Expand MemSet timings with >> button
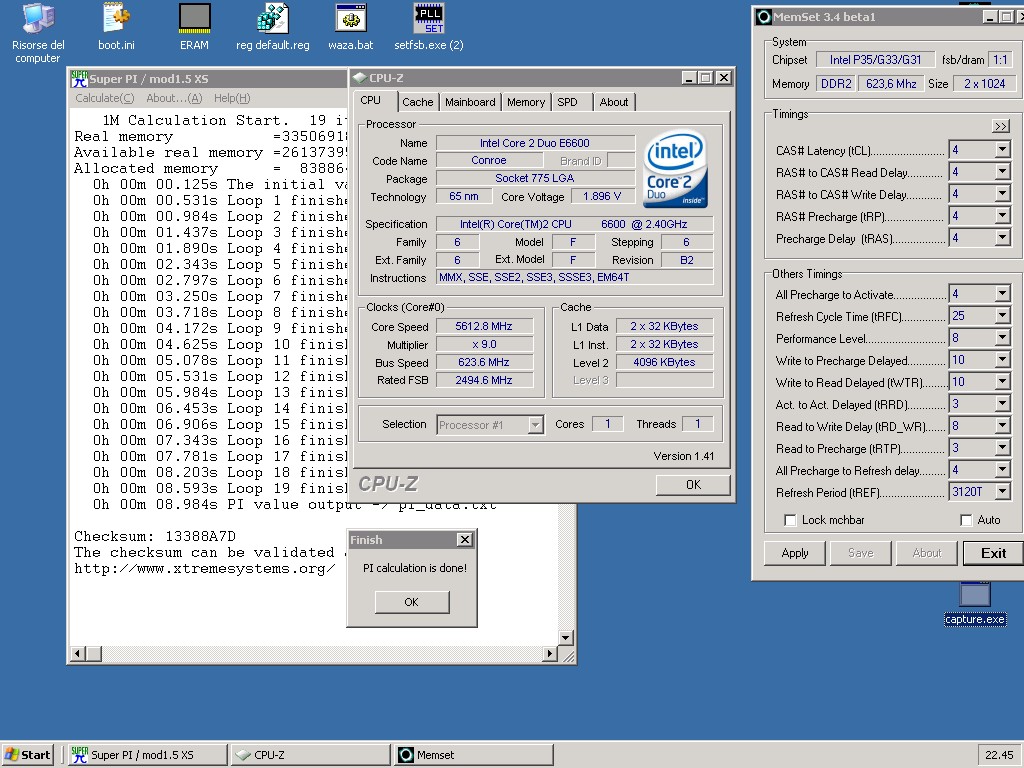1024x768 pixels. pyautogui.click(x=1000, y=126)
